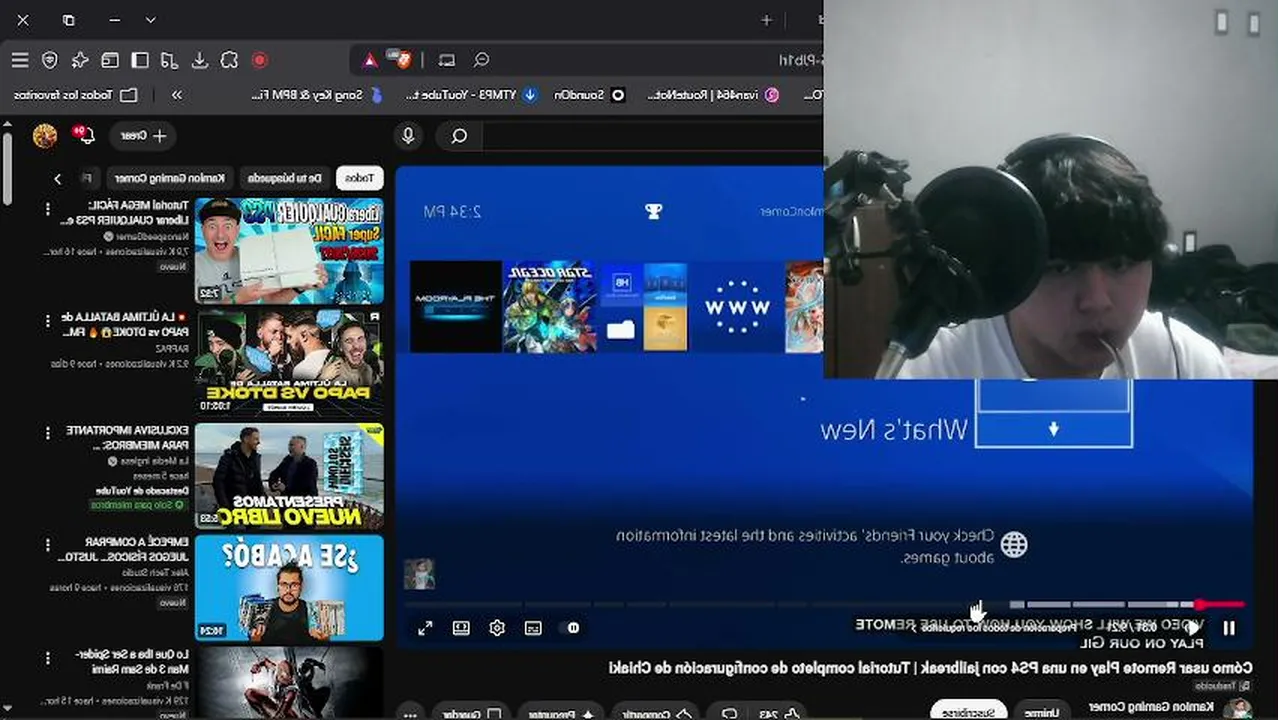The width and height of the screenshot is (1278, 720).
Task: Seek using the red video progress bar
Action: (x=1219, y=604)
